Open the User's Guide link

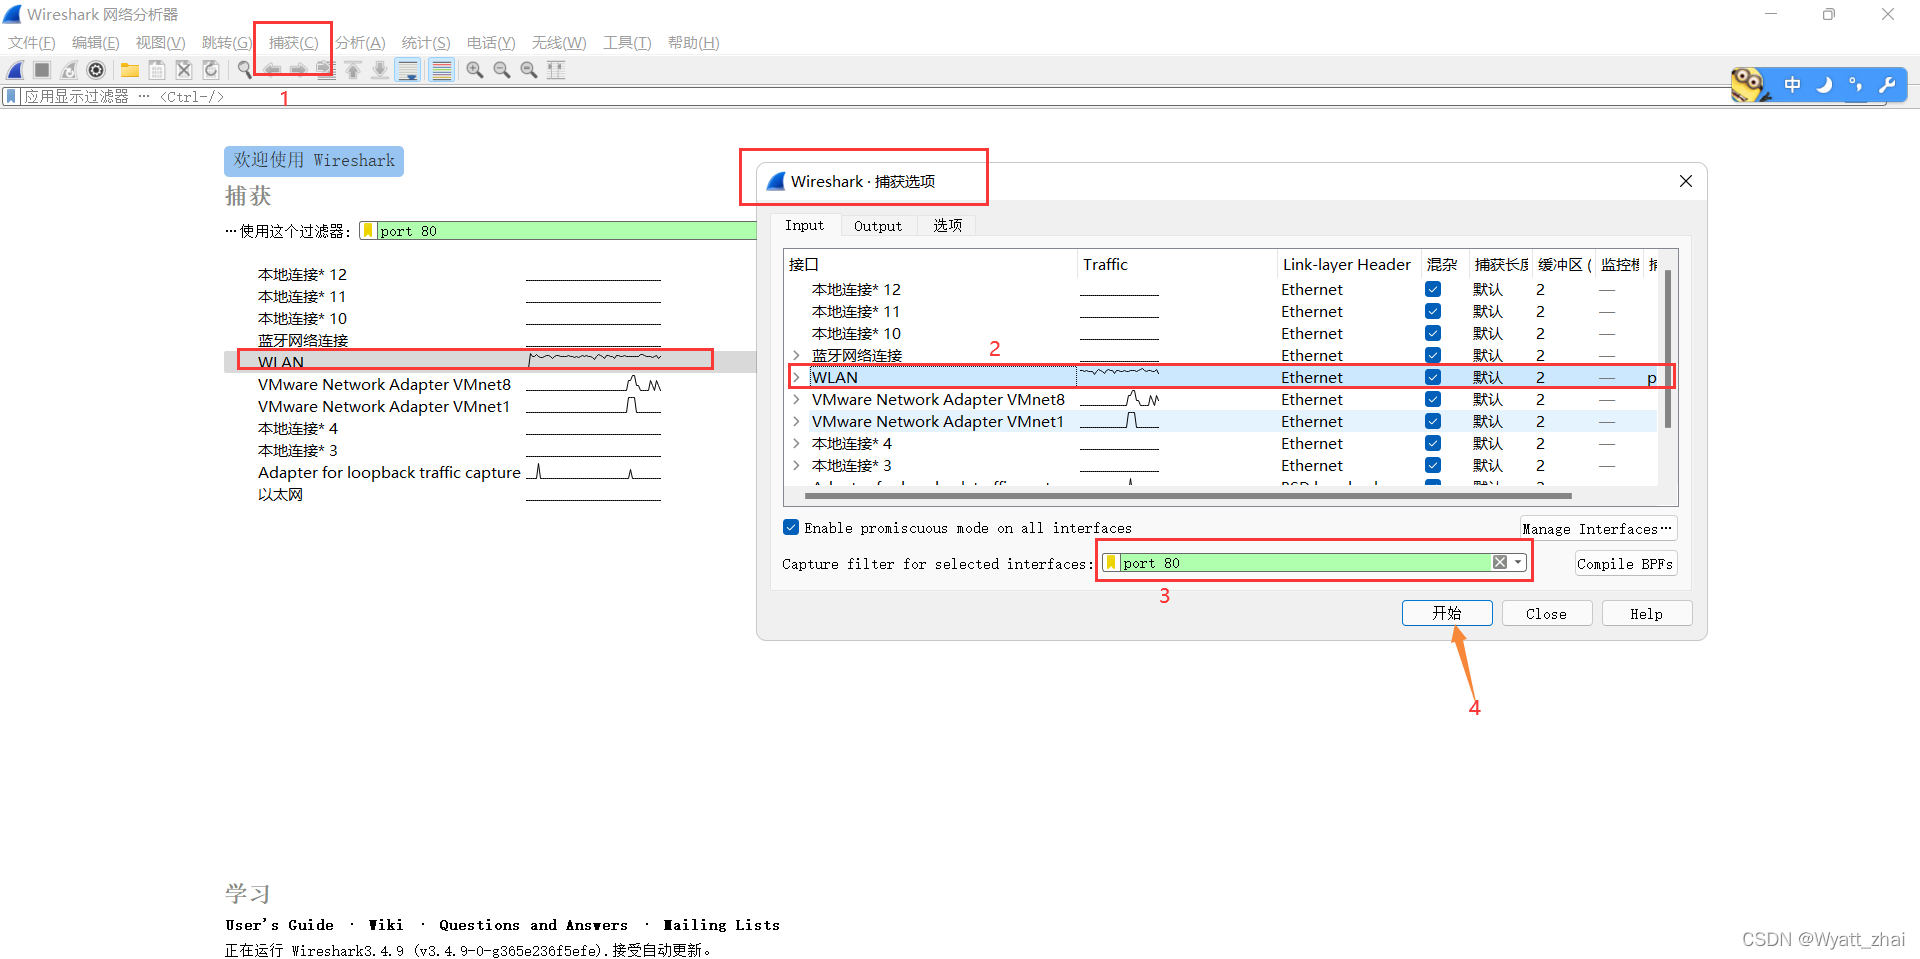[x=280, y=925]
